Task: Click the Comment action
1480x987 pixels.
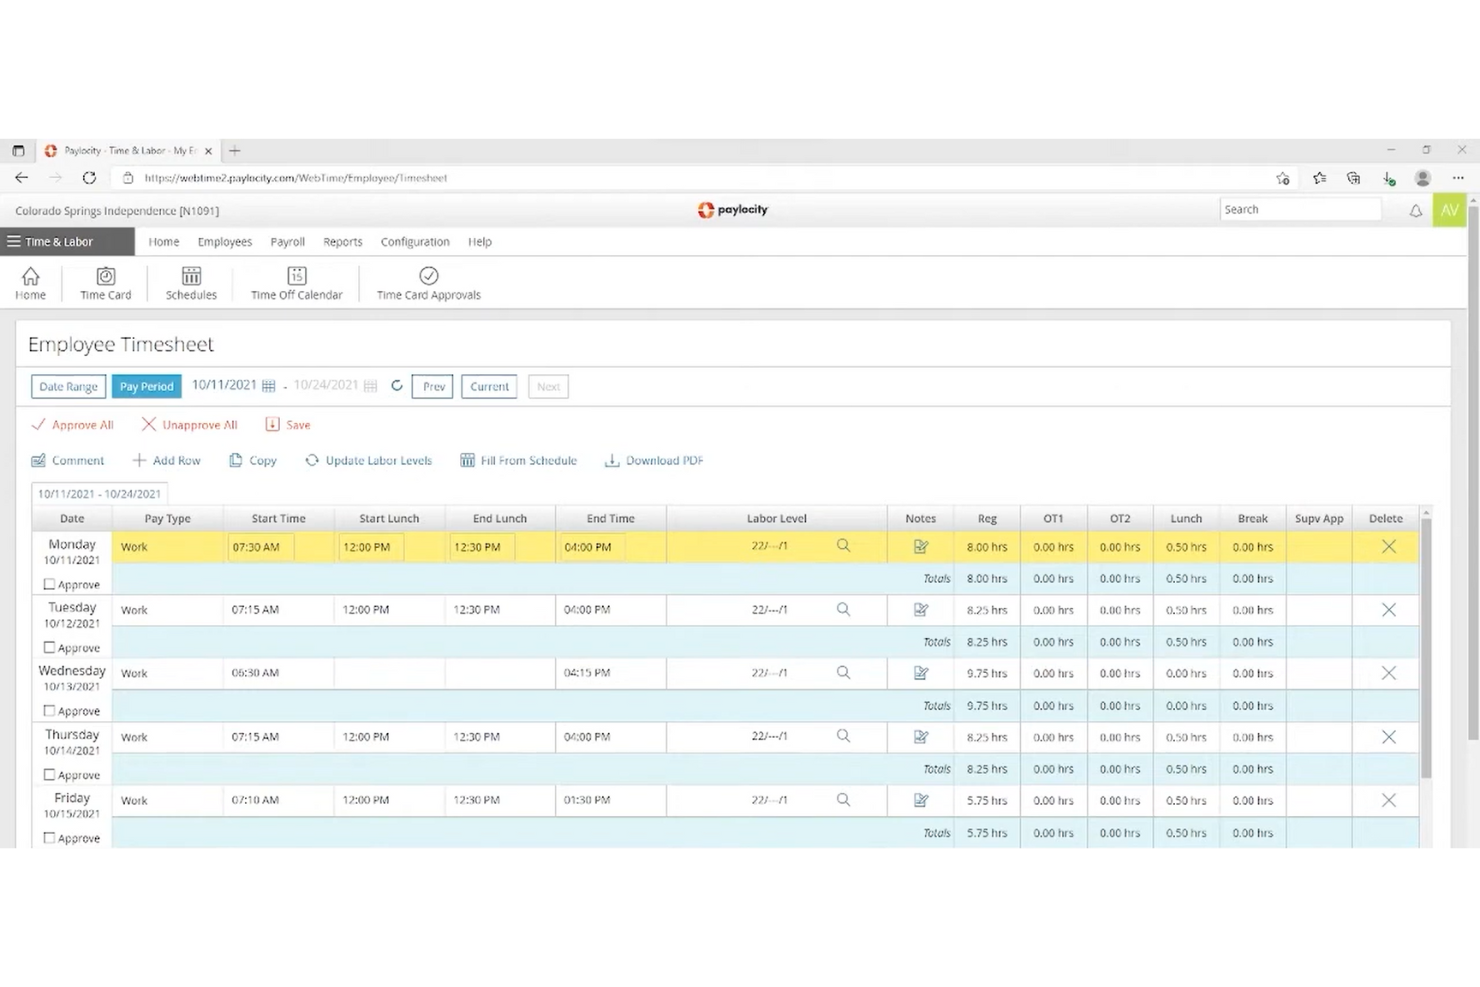Action: [68, 461]
